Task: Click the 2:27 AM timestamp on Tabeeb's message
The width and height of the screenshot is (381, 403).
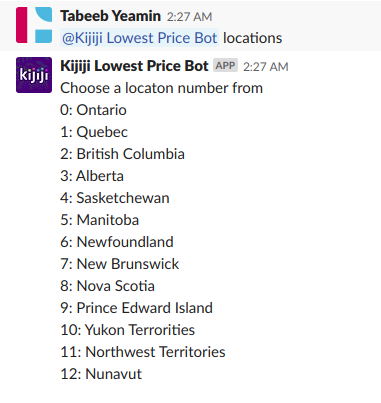Action: [x=189, y=17]
